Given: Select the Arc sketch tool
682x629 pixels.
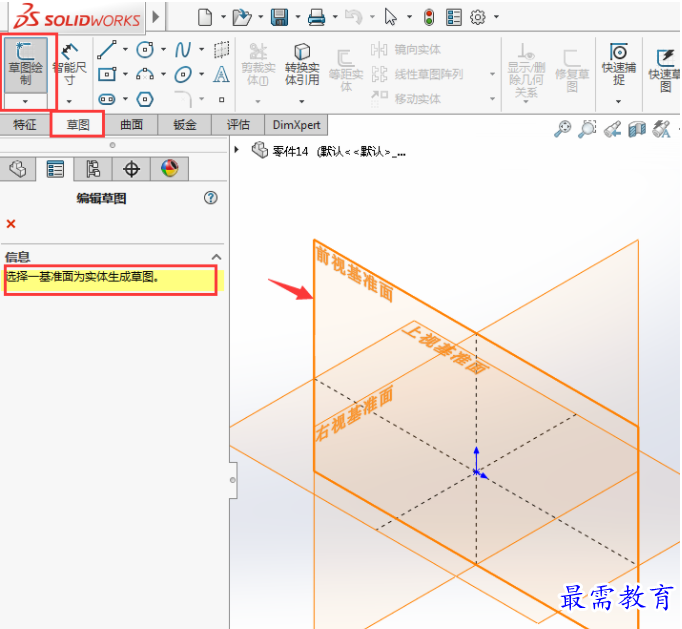Looking at the screenshot, I should [x=145, y=74].
